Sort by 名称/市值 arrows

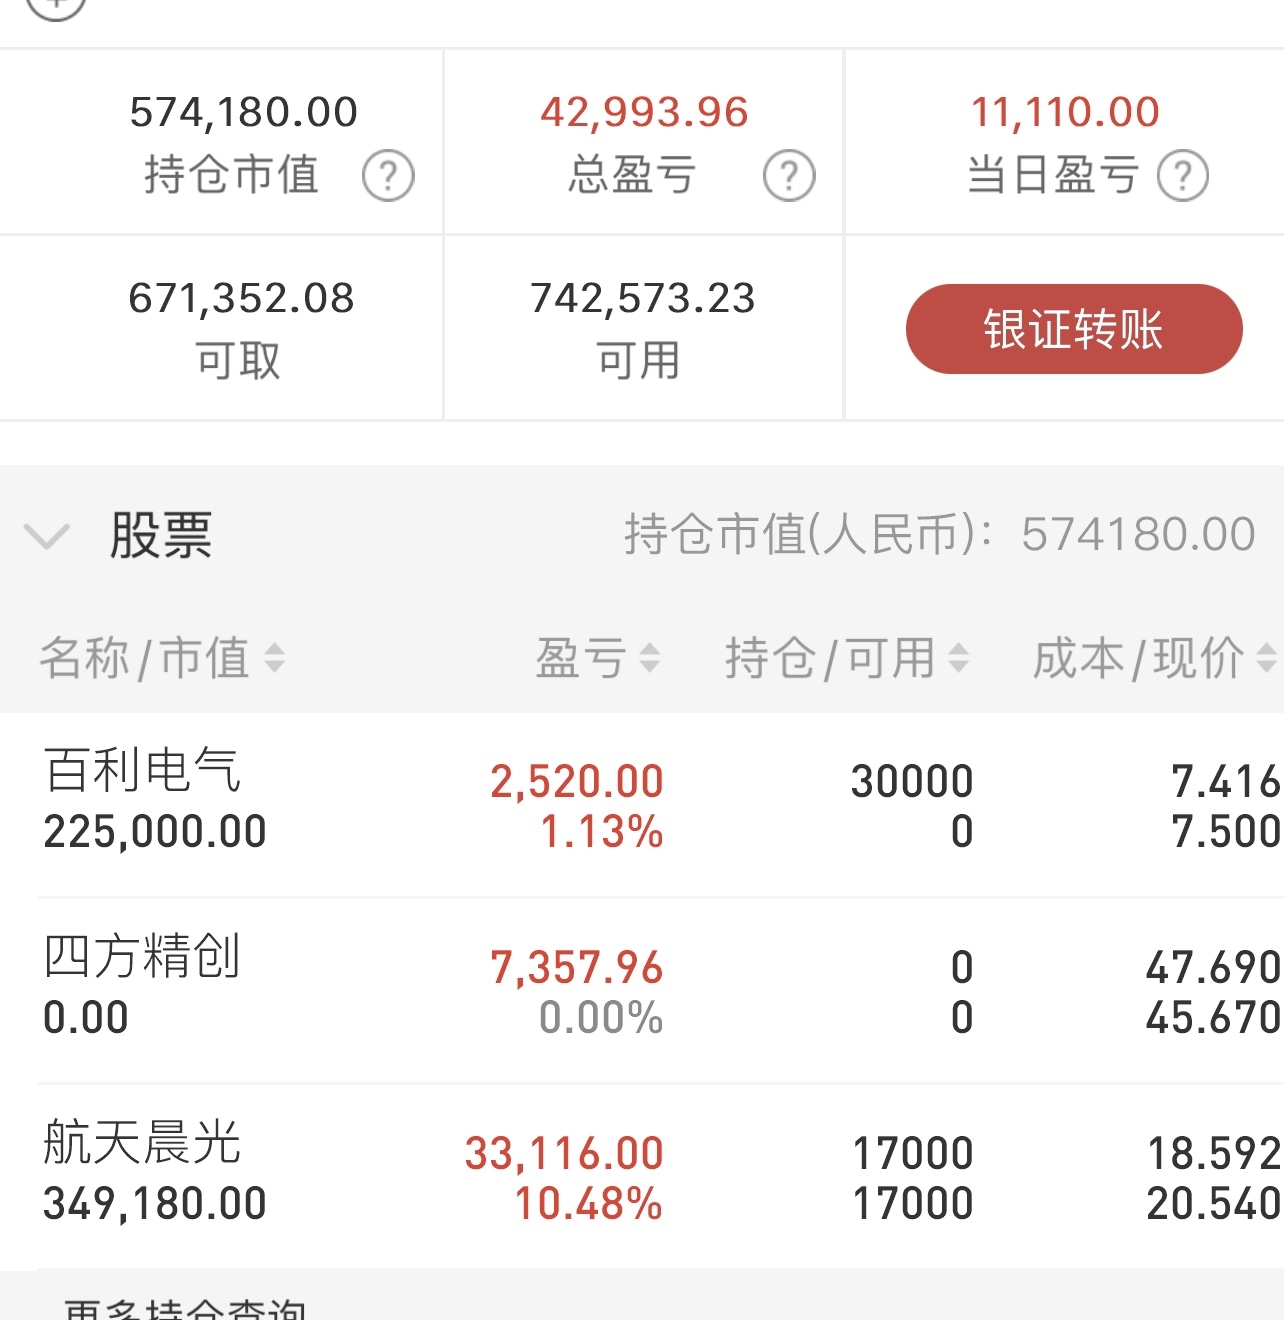(274, 658)
